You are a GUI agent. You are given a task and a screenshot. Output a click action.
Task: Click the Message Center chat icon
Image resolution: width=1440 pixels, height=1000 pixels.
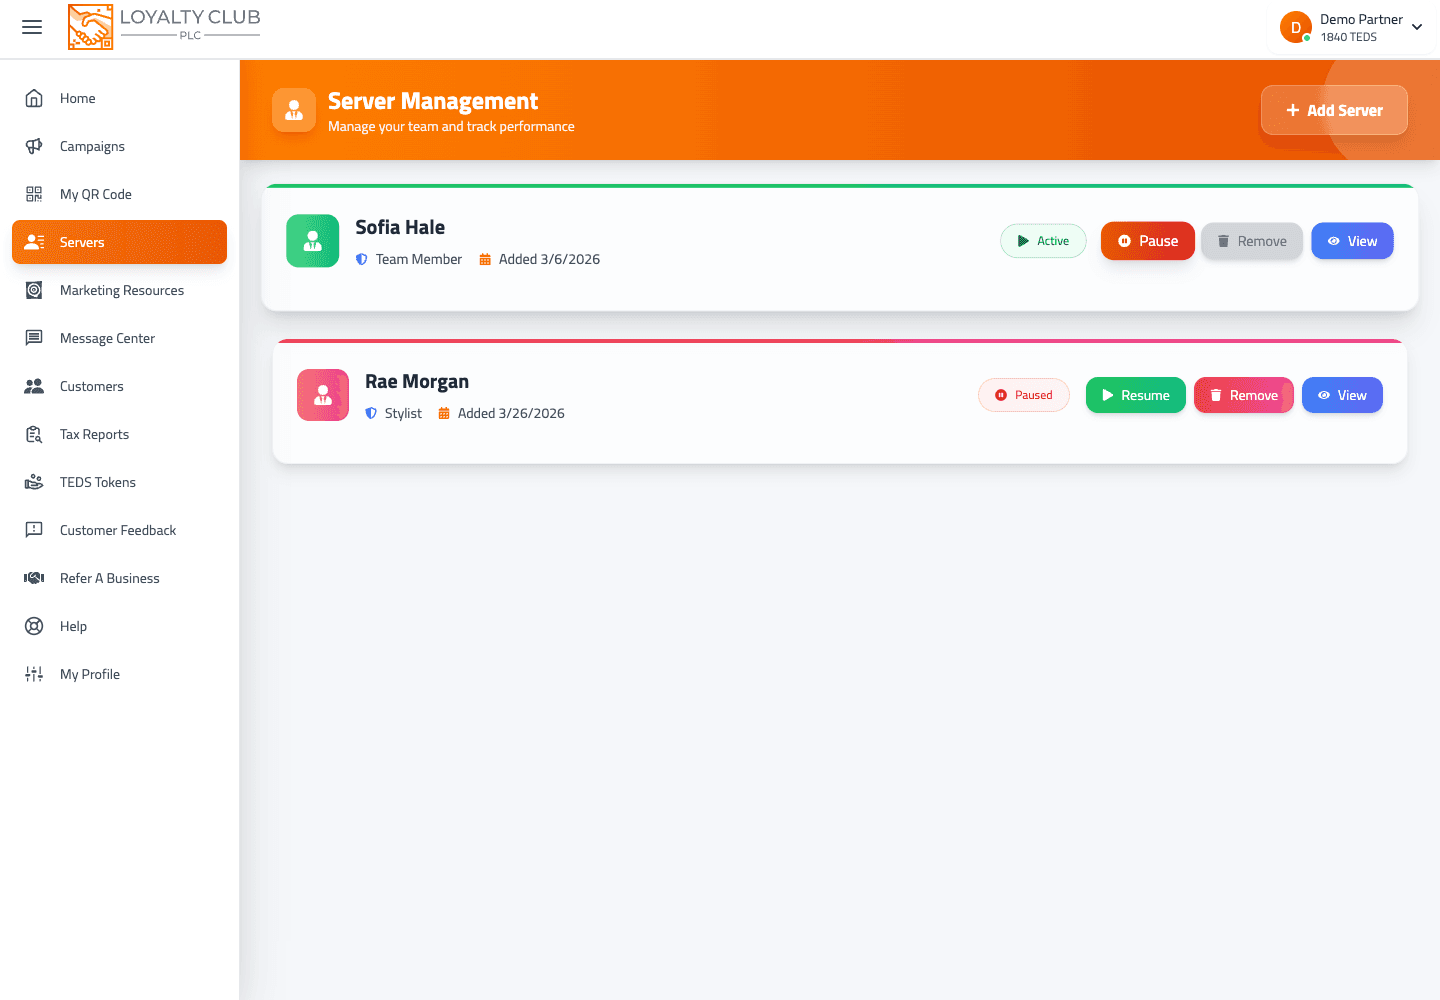click(x=34, y=338)
